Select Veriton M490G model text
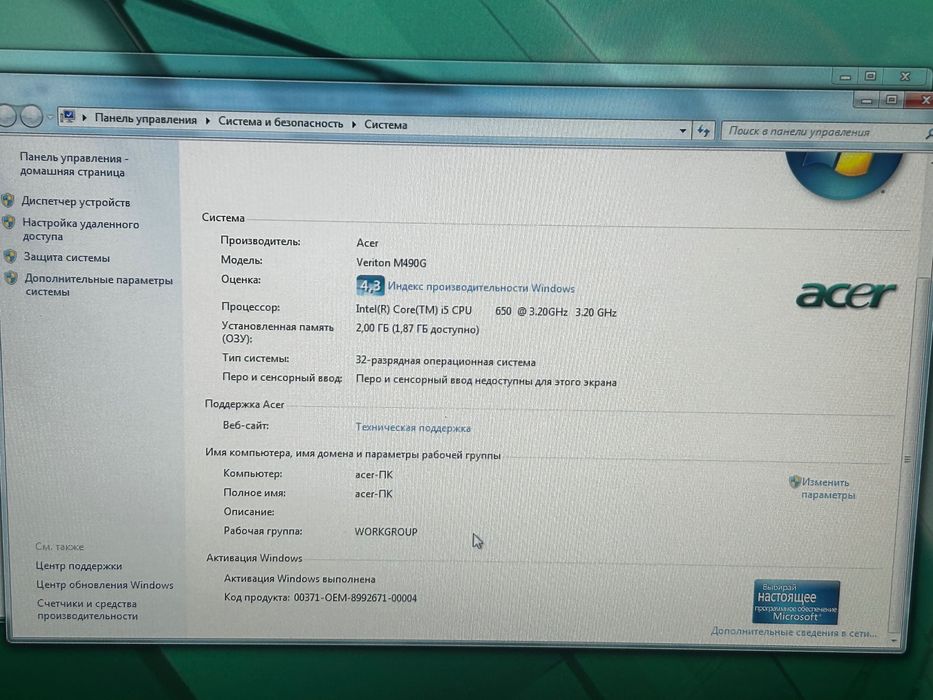This screenshot has width=933, height=700. (x=391, y=262)
